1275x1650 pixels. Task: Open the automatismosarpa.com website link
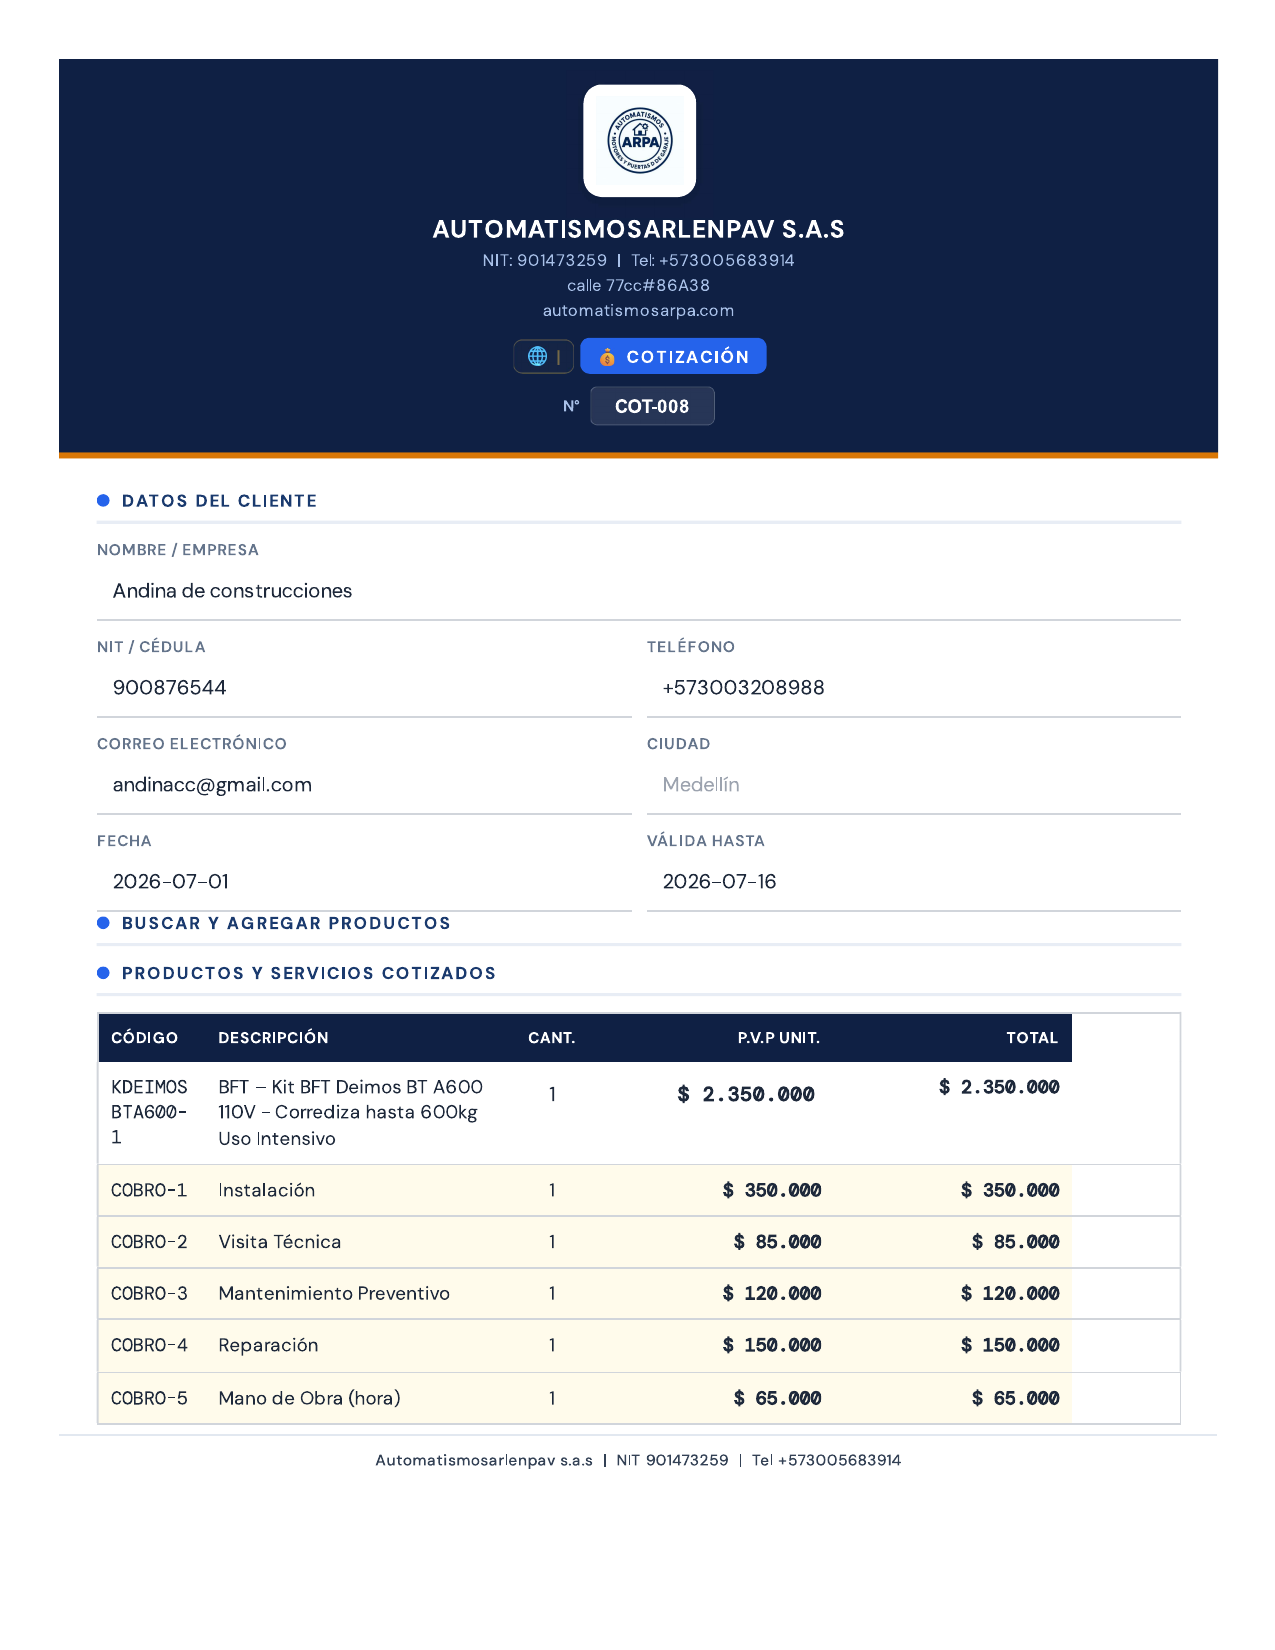coord(638,311)
